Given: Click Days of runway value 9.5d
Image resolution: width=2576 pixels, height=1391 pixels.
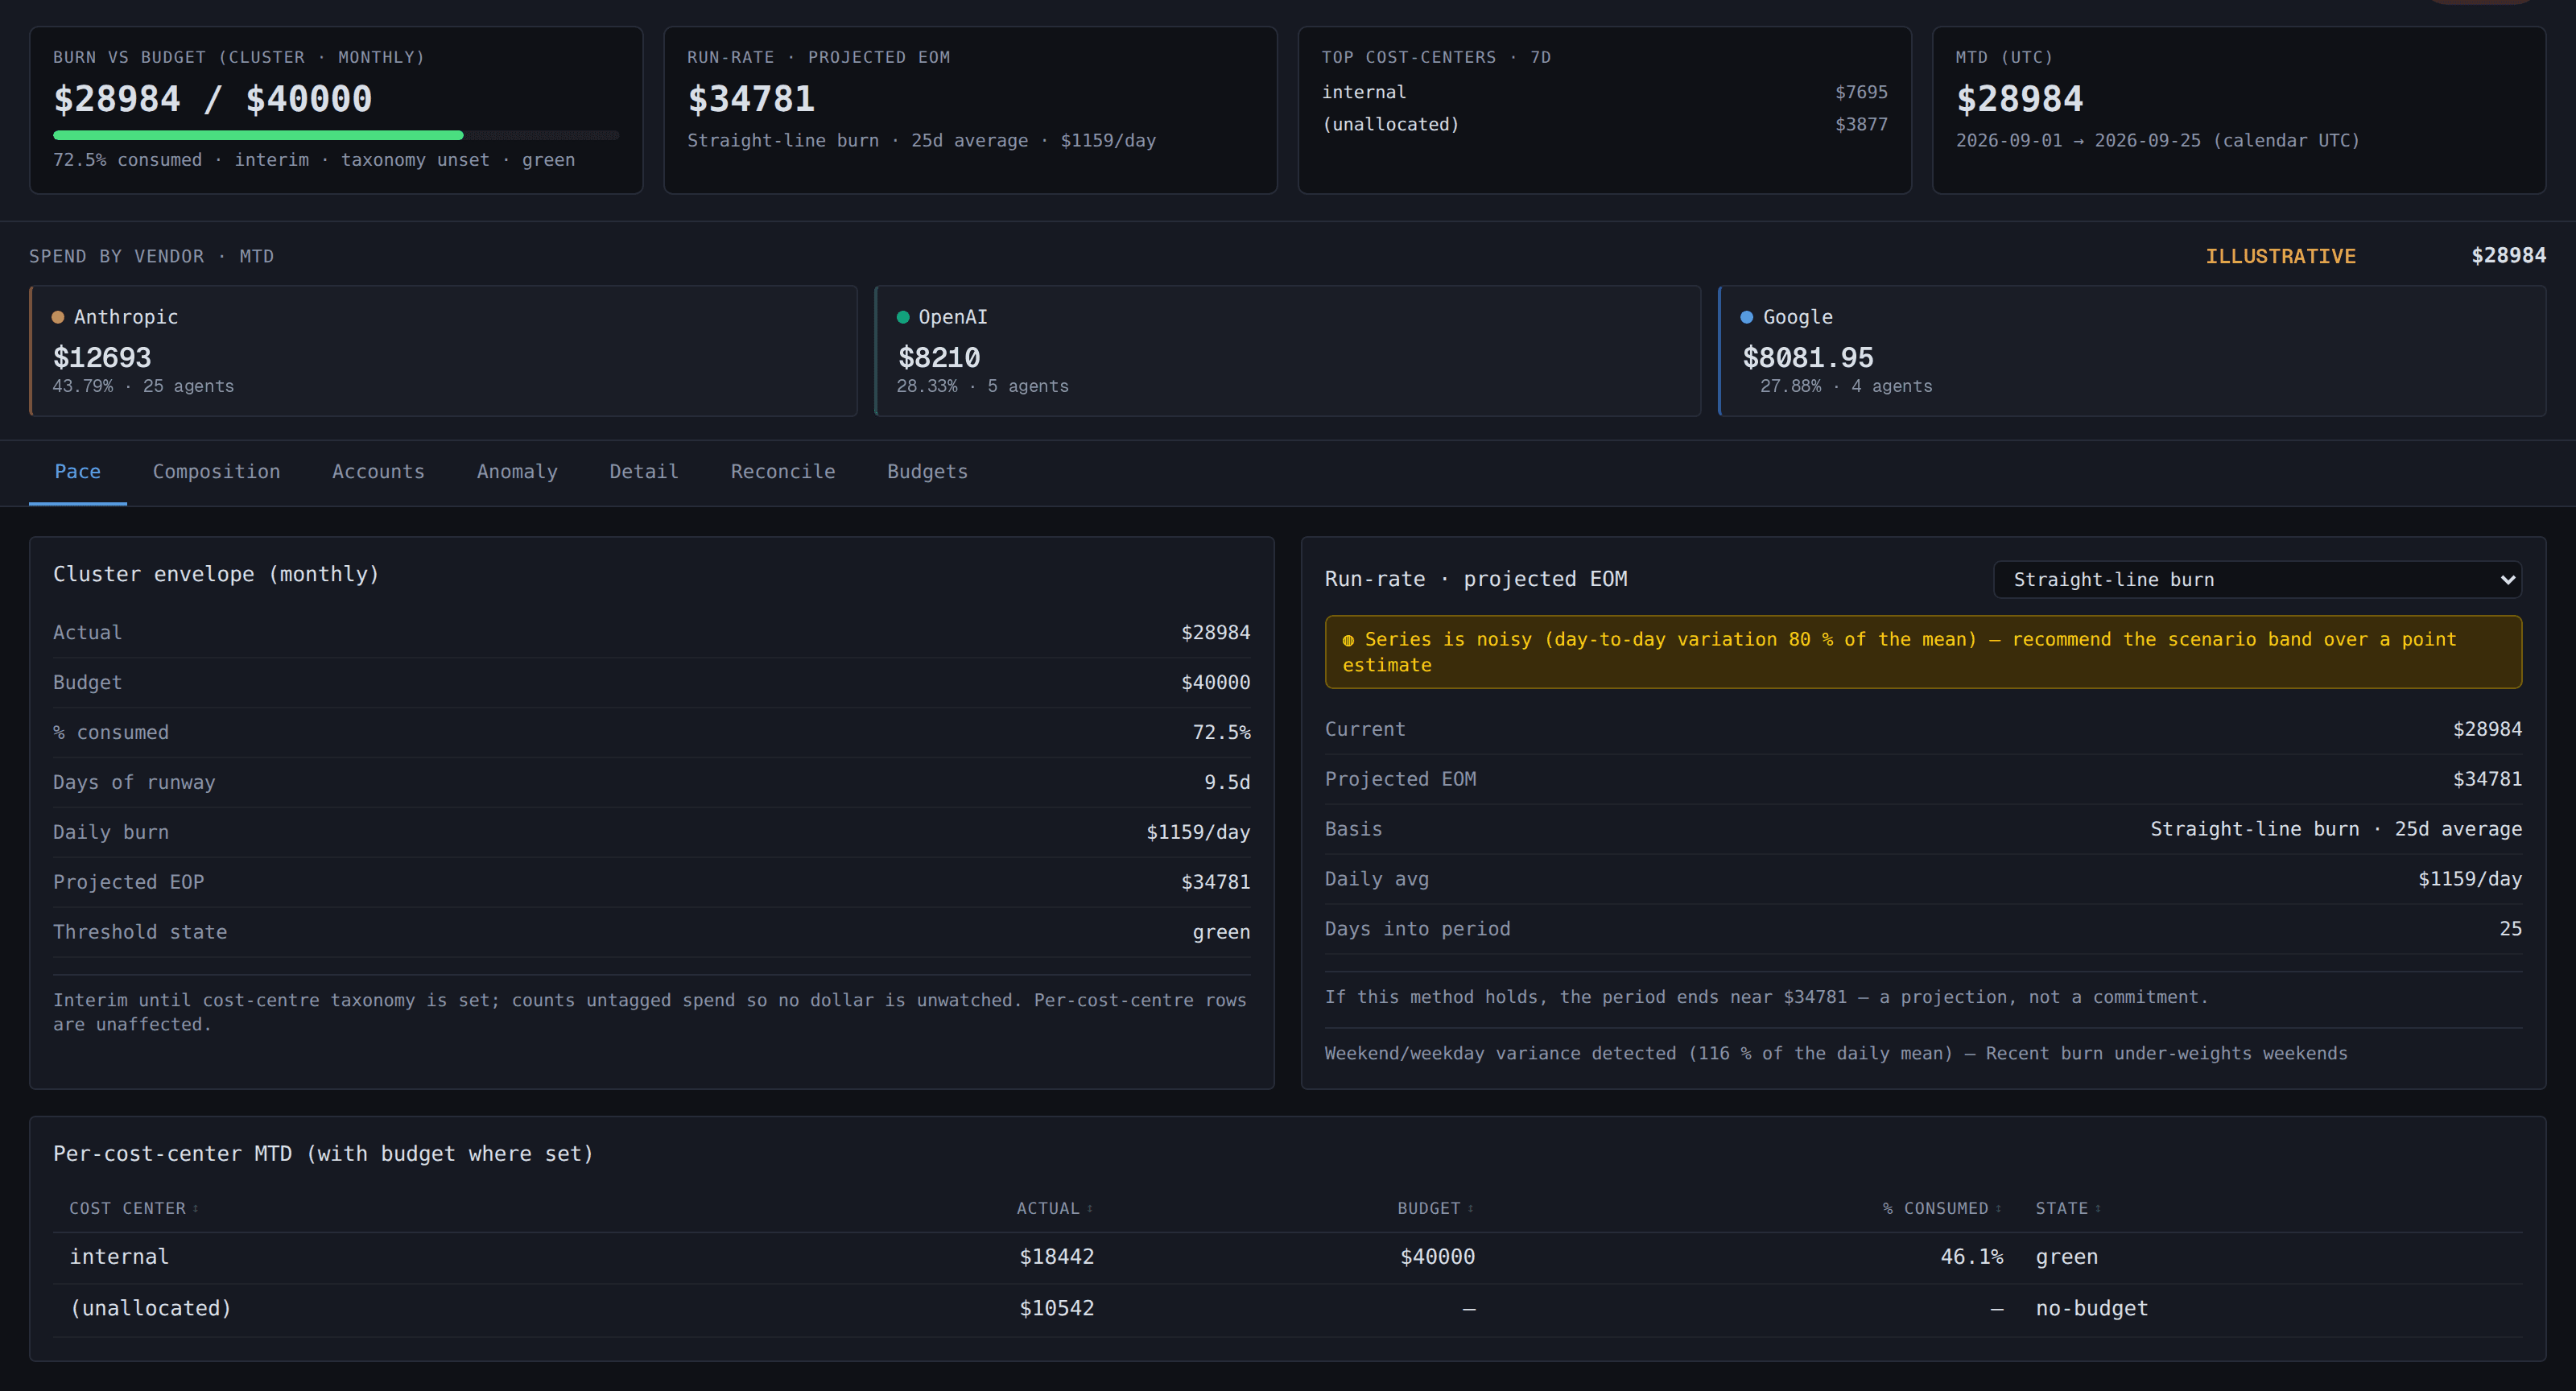Looking at the screenshot, I should coord(1227,782).
